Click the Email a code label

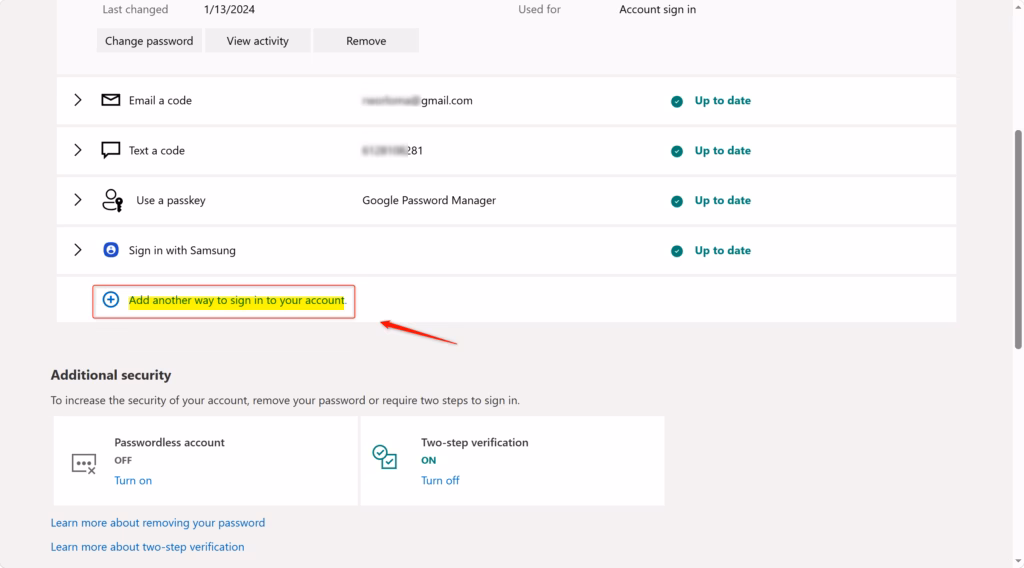[160, 101]
